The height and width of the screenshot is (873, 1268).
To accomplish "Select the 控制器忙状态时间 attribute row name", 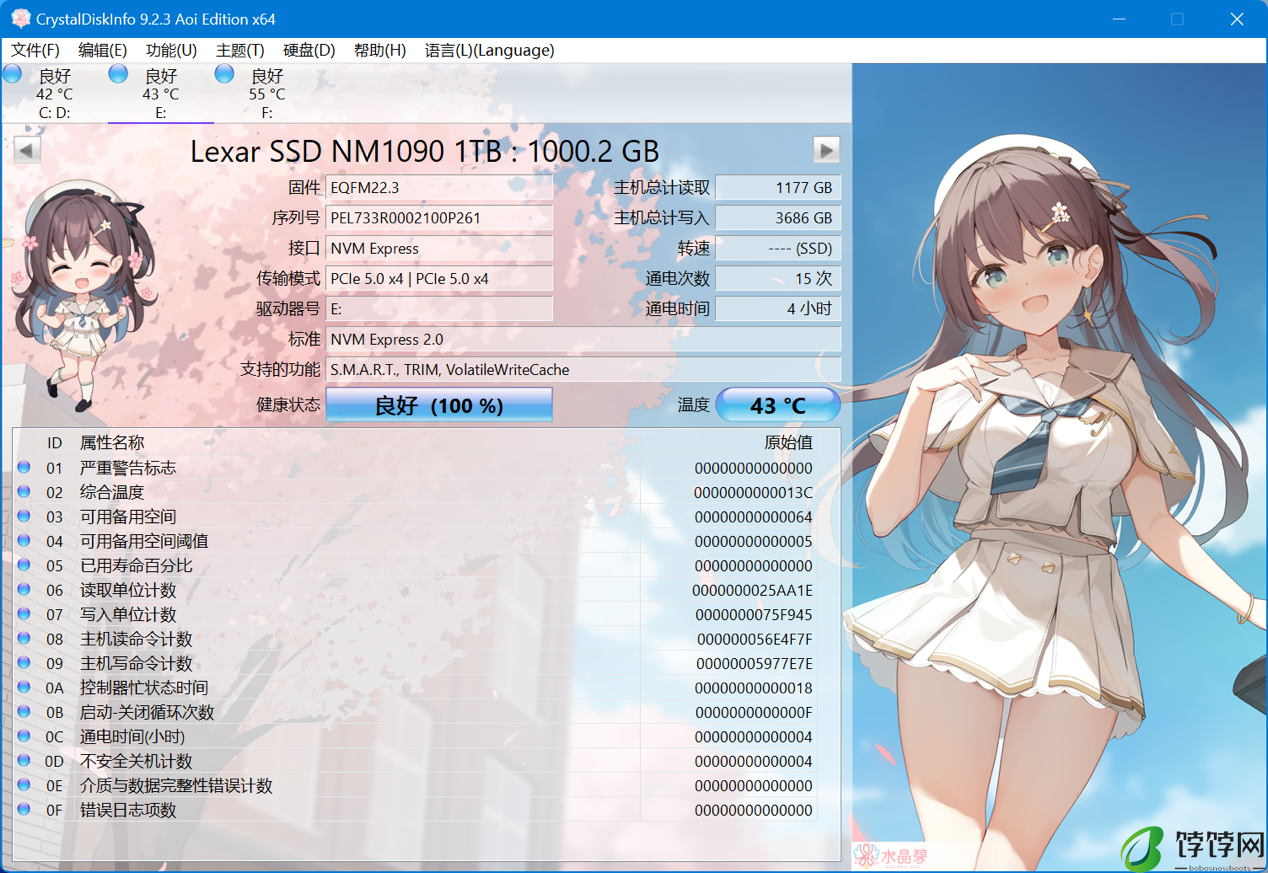I will pyautogui.click(x=144, y=688).
